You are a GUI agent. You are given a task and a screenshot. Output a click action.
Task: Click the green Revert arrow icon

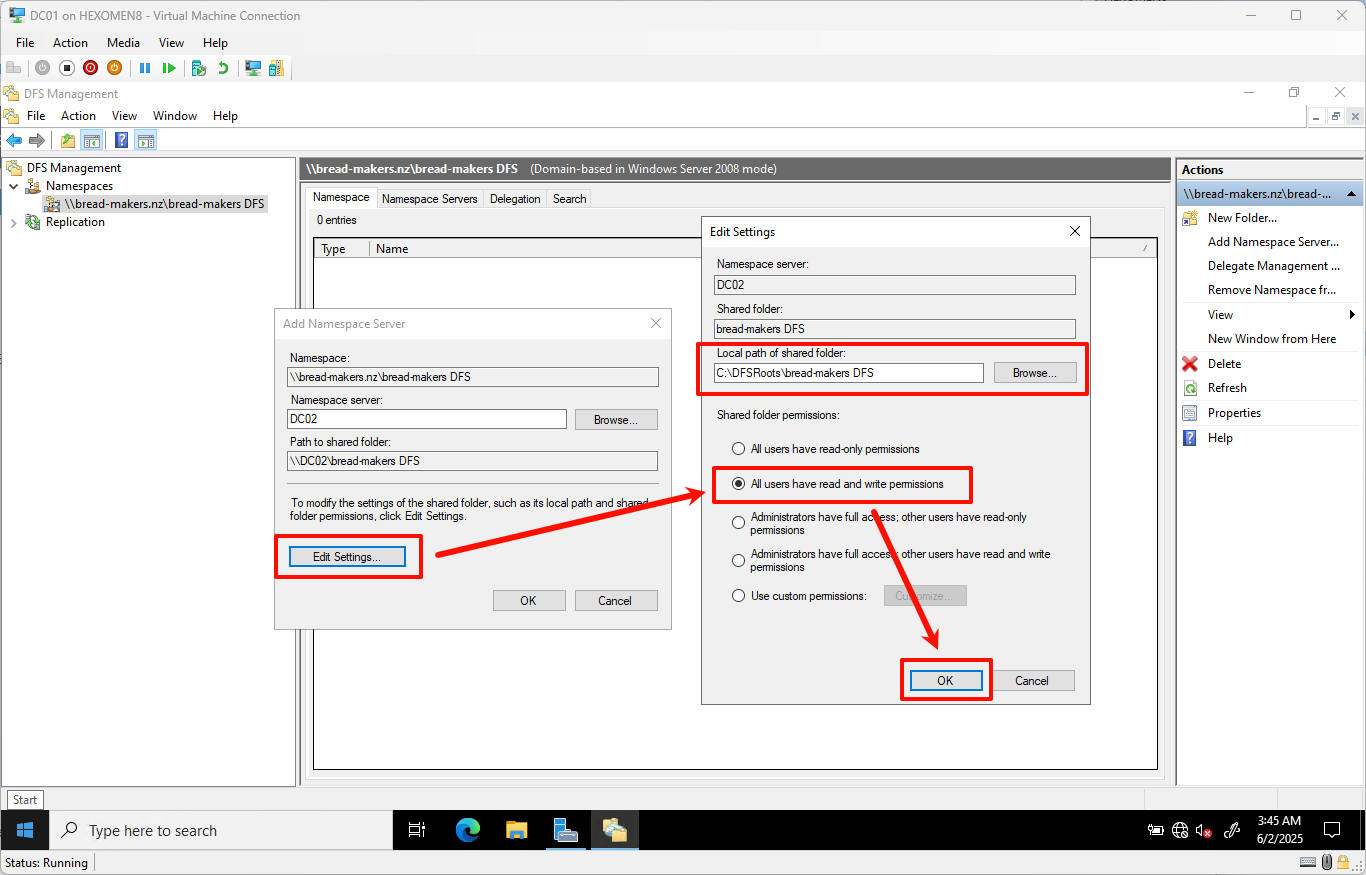click(x=222, y=68)
